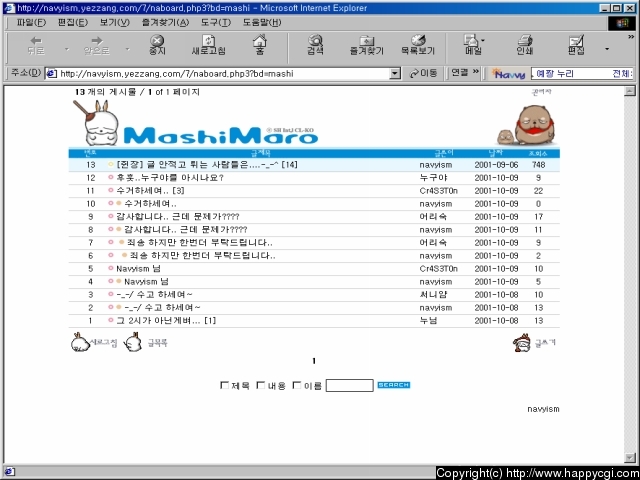The width and height of the screenshot is (640, 480).
Task: Open the Mail button dropdown arrow
Action: click(x=483, y=40)
